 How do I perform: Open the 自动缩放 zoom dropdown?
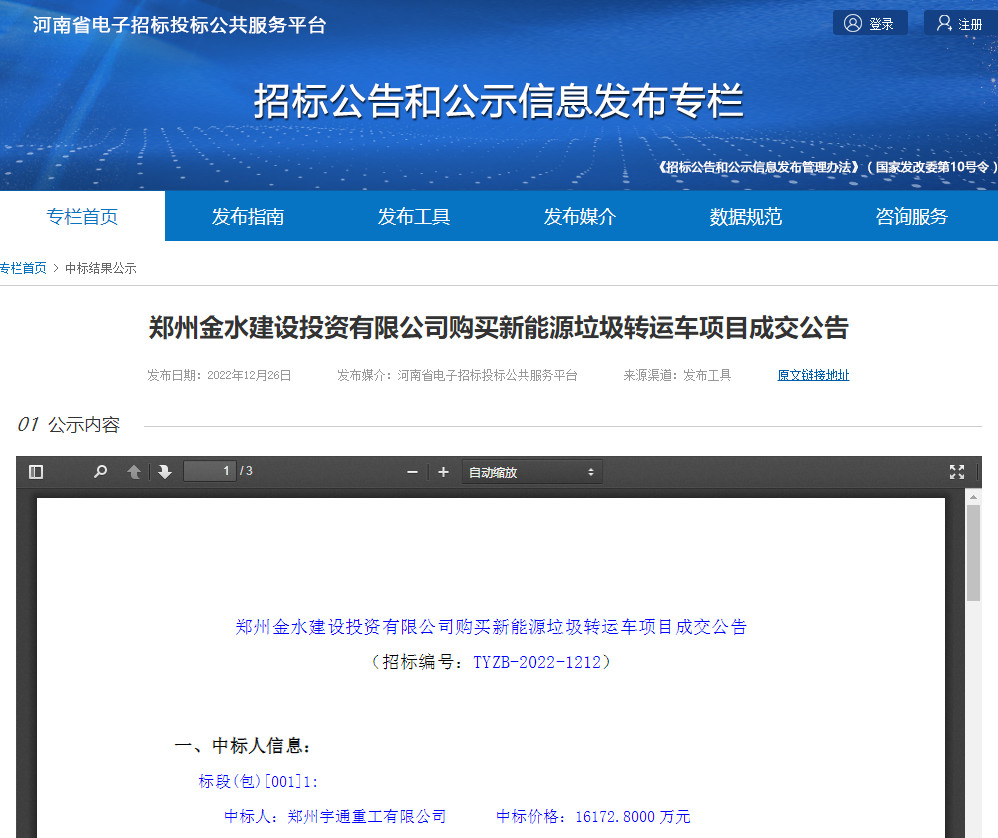(531, 472)
